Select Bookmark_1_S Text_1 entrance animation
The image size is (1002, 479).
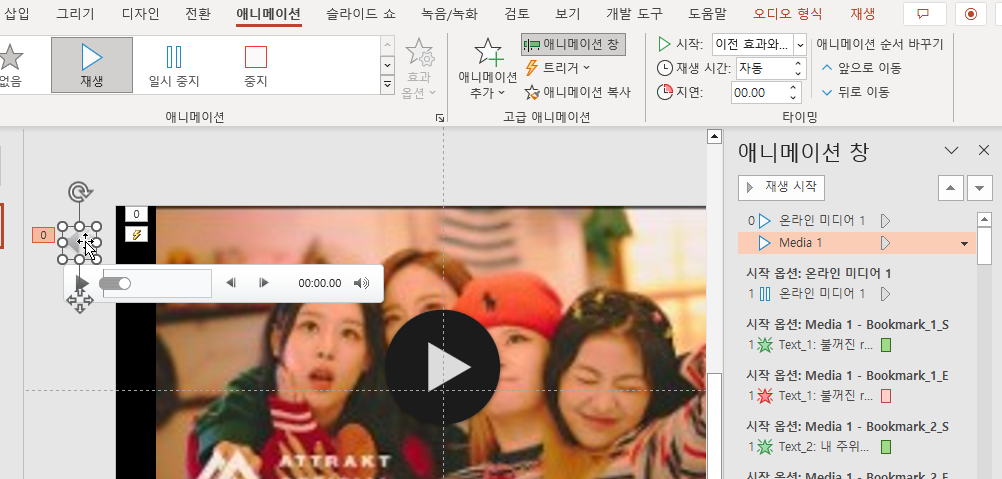tap(857, 346)
